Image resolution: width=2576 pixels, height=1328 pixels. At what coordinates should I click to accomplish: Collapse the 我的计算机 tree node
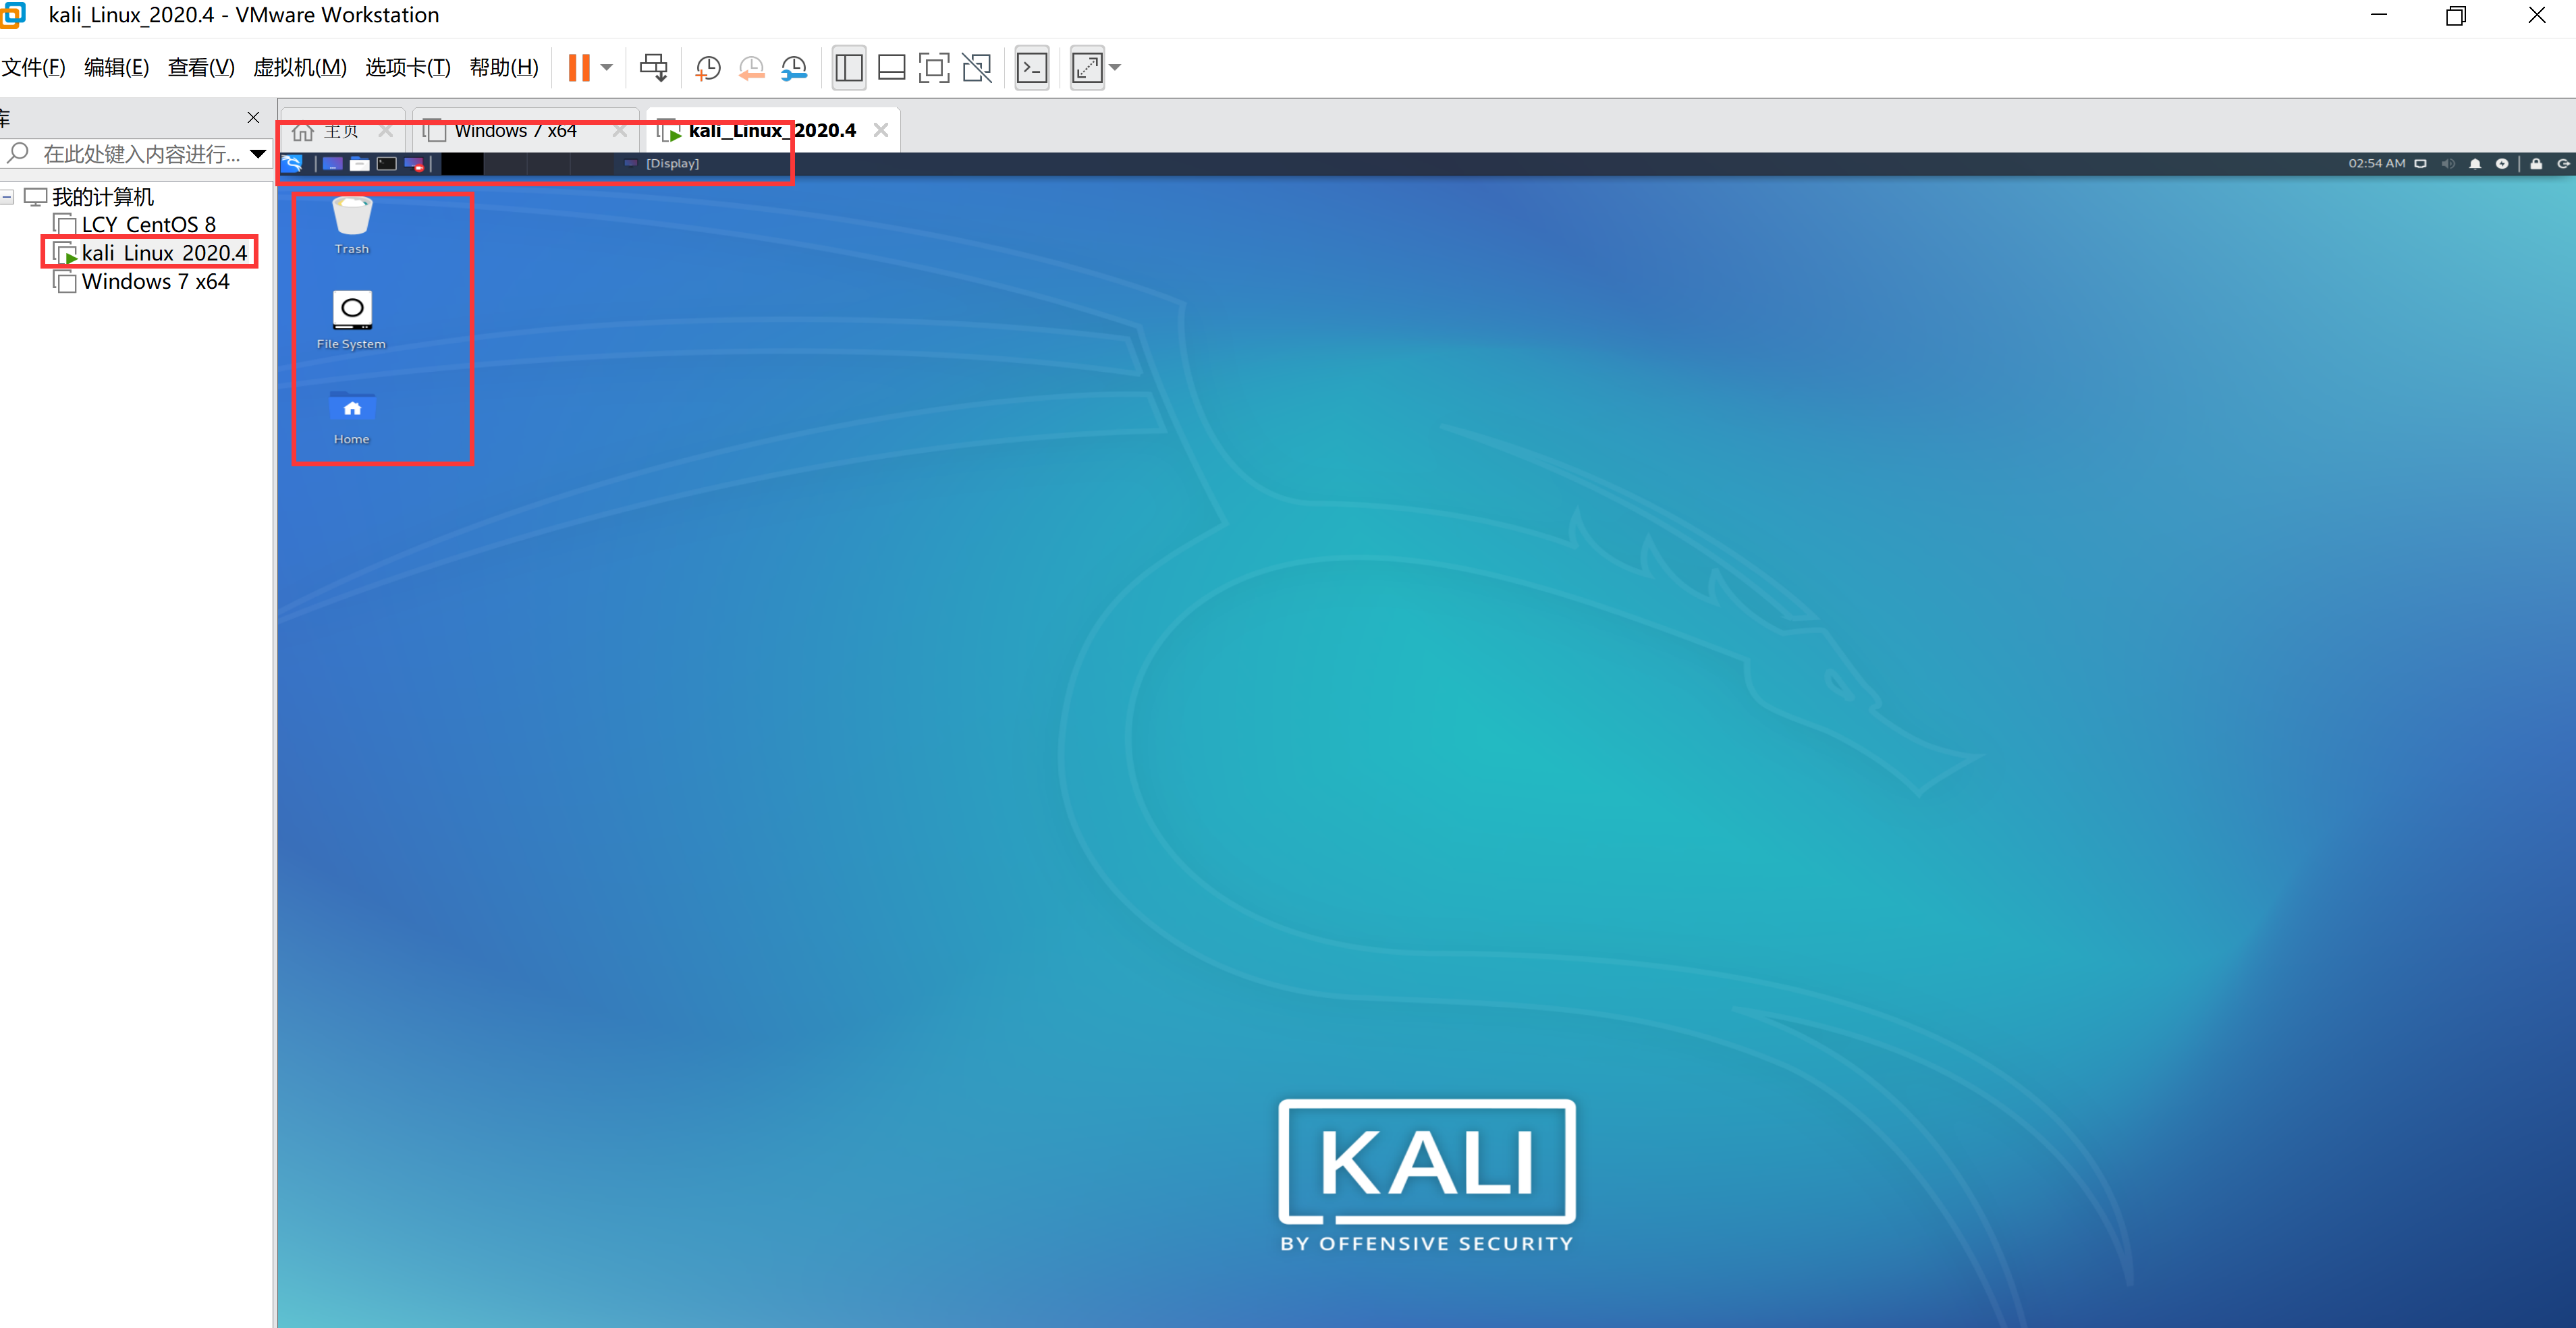pos(8,197)
